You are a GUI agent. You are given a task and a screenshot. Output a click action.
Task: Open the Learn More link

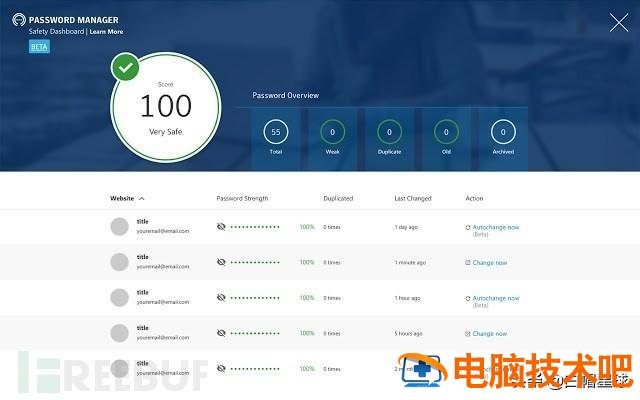coord(106,31)
